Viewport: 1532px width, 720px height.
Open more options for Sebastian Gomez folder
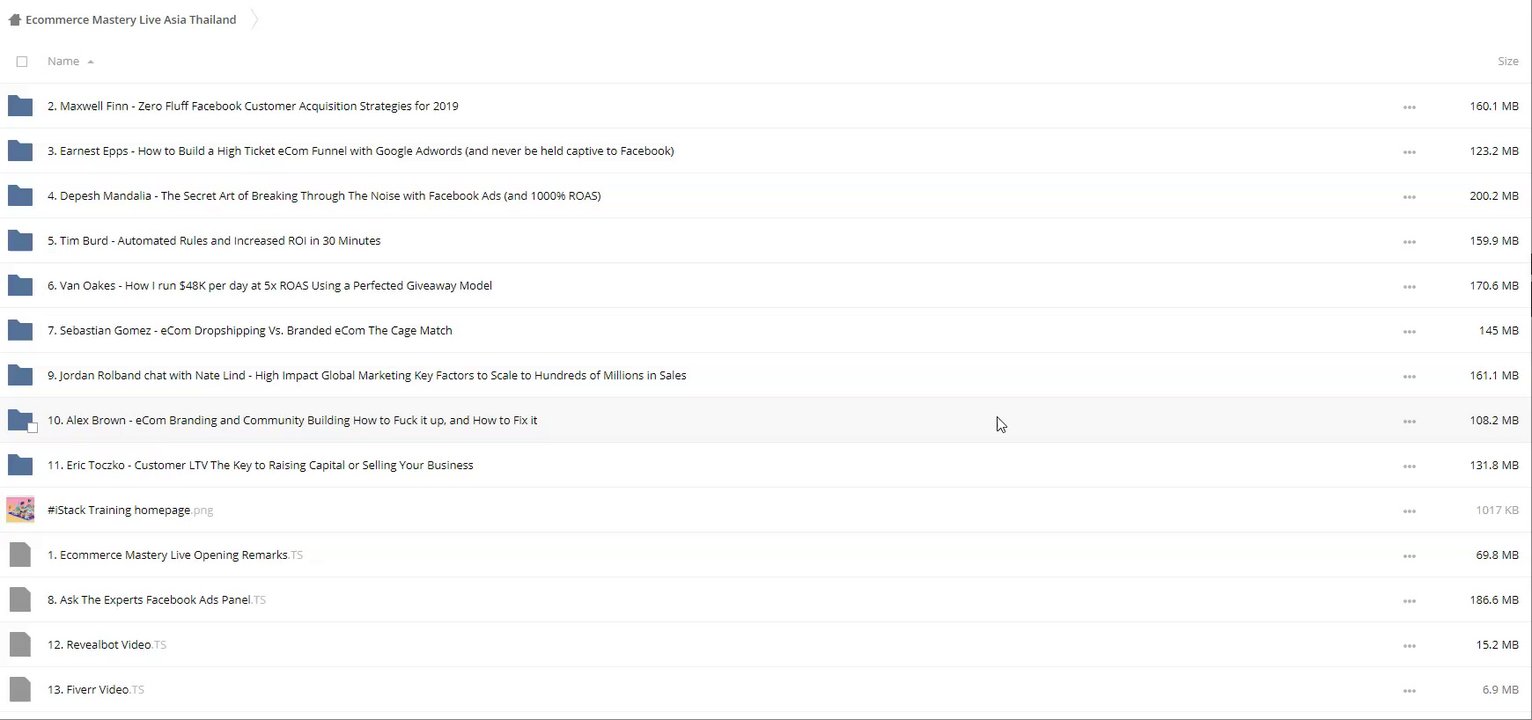point(1409,332)
